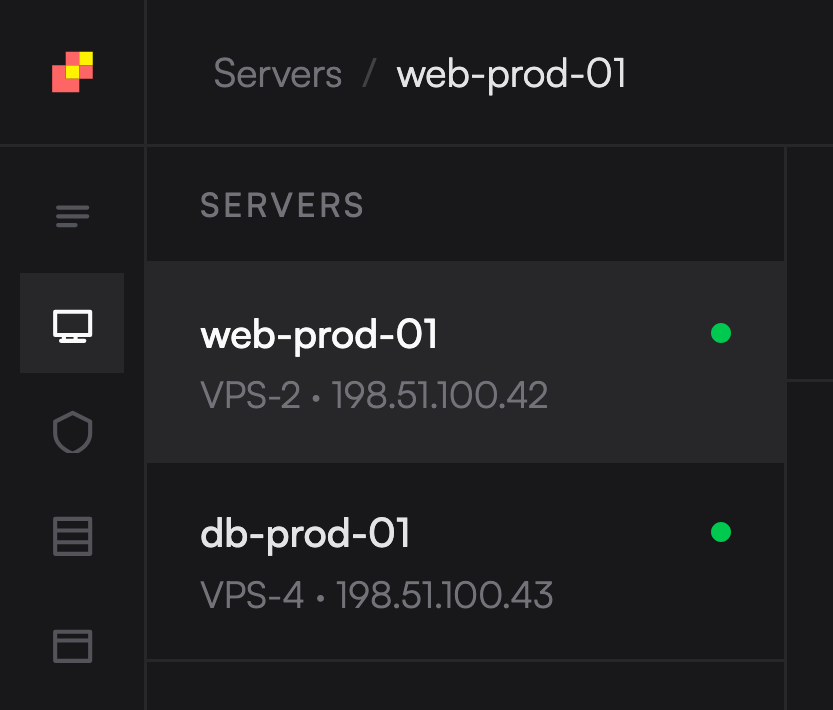Viewport: 833px width, 710px height.
Task: Click the red and yellow app logo
Action: 72,72
